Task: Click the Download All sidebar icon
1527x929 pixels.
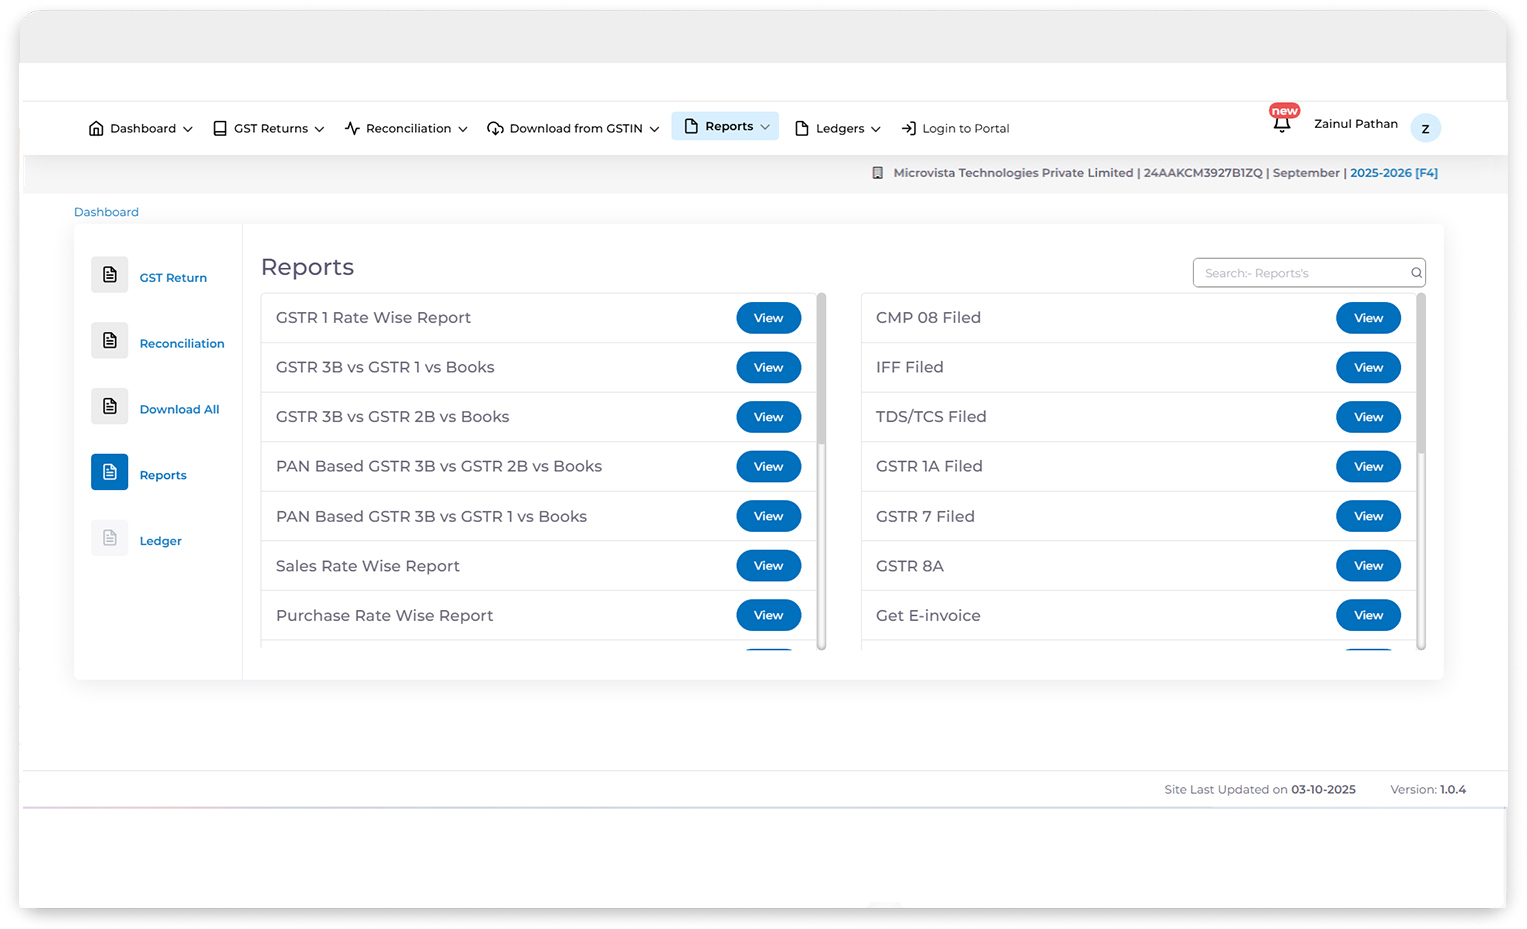Action: coord(110,407)
